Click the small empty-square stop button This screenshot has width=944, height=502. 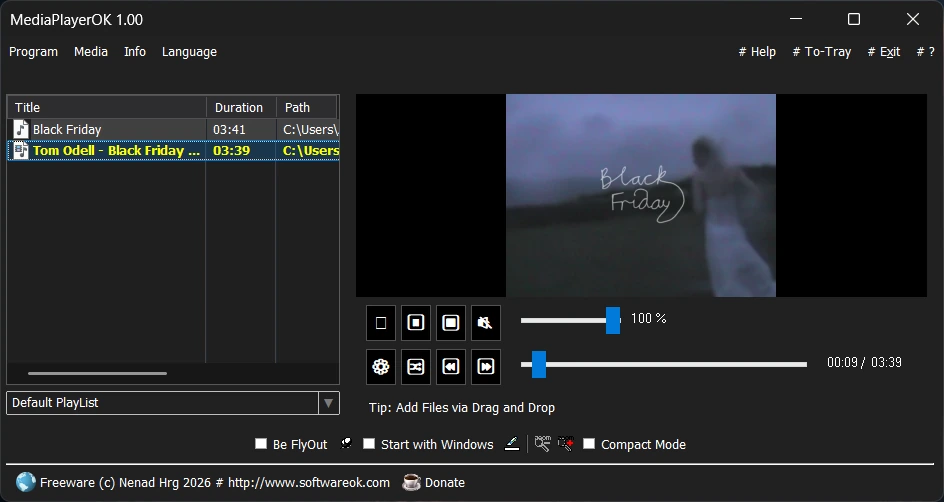point(380,323)
